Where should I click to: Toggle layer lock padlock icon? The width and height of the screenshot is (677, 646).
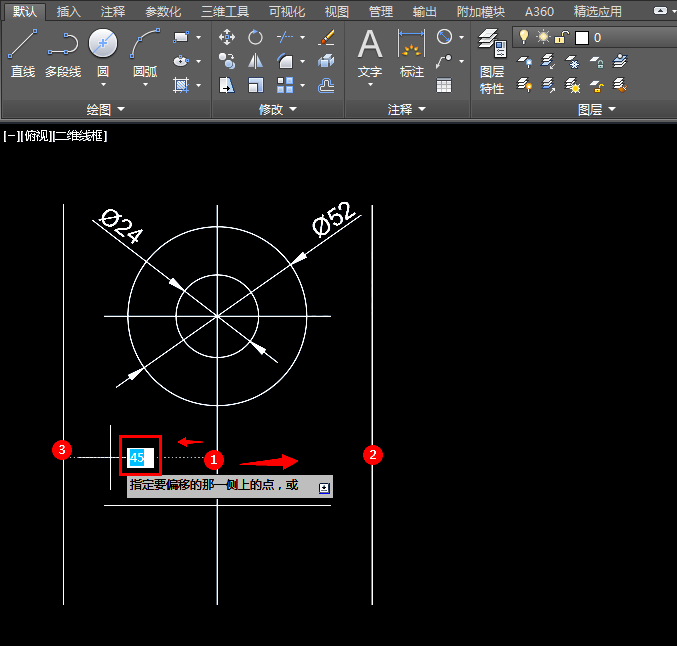point(562,37)
